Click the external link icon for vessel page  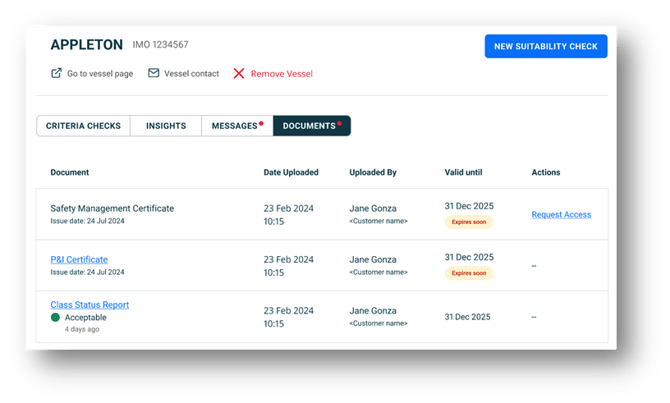[57, 74]
